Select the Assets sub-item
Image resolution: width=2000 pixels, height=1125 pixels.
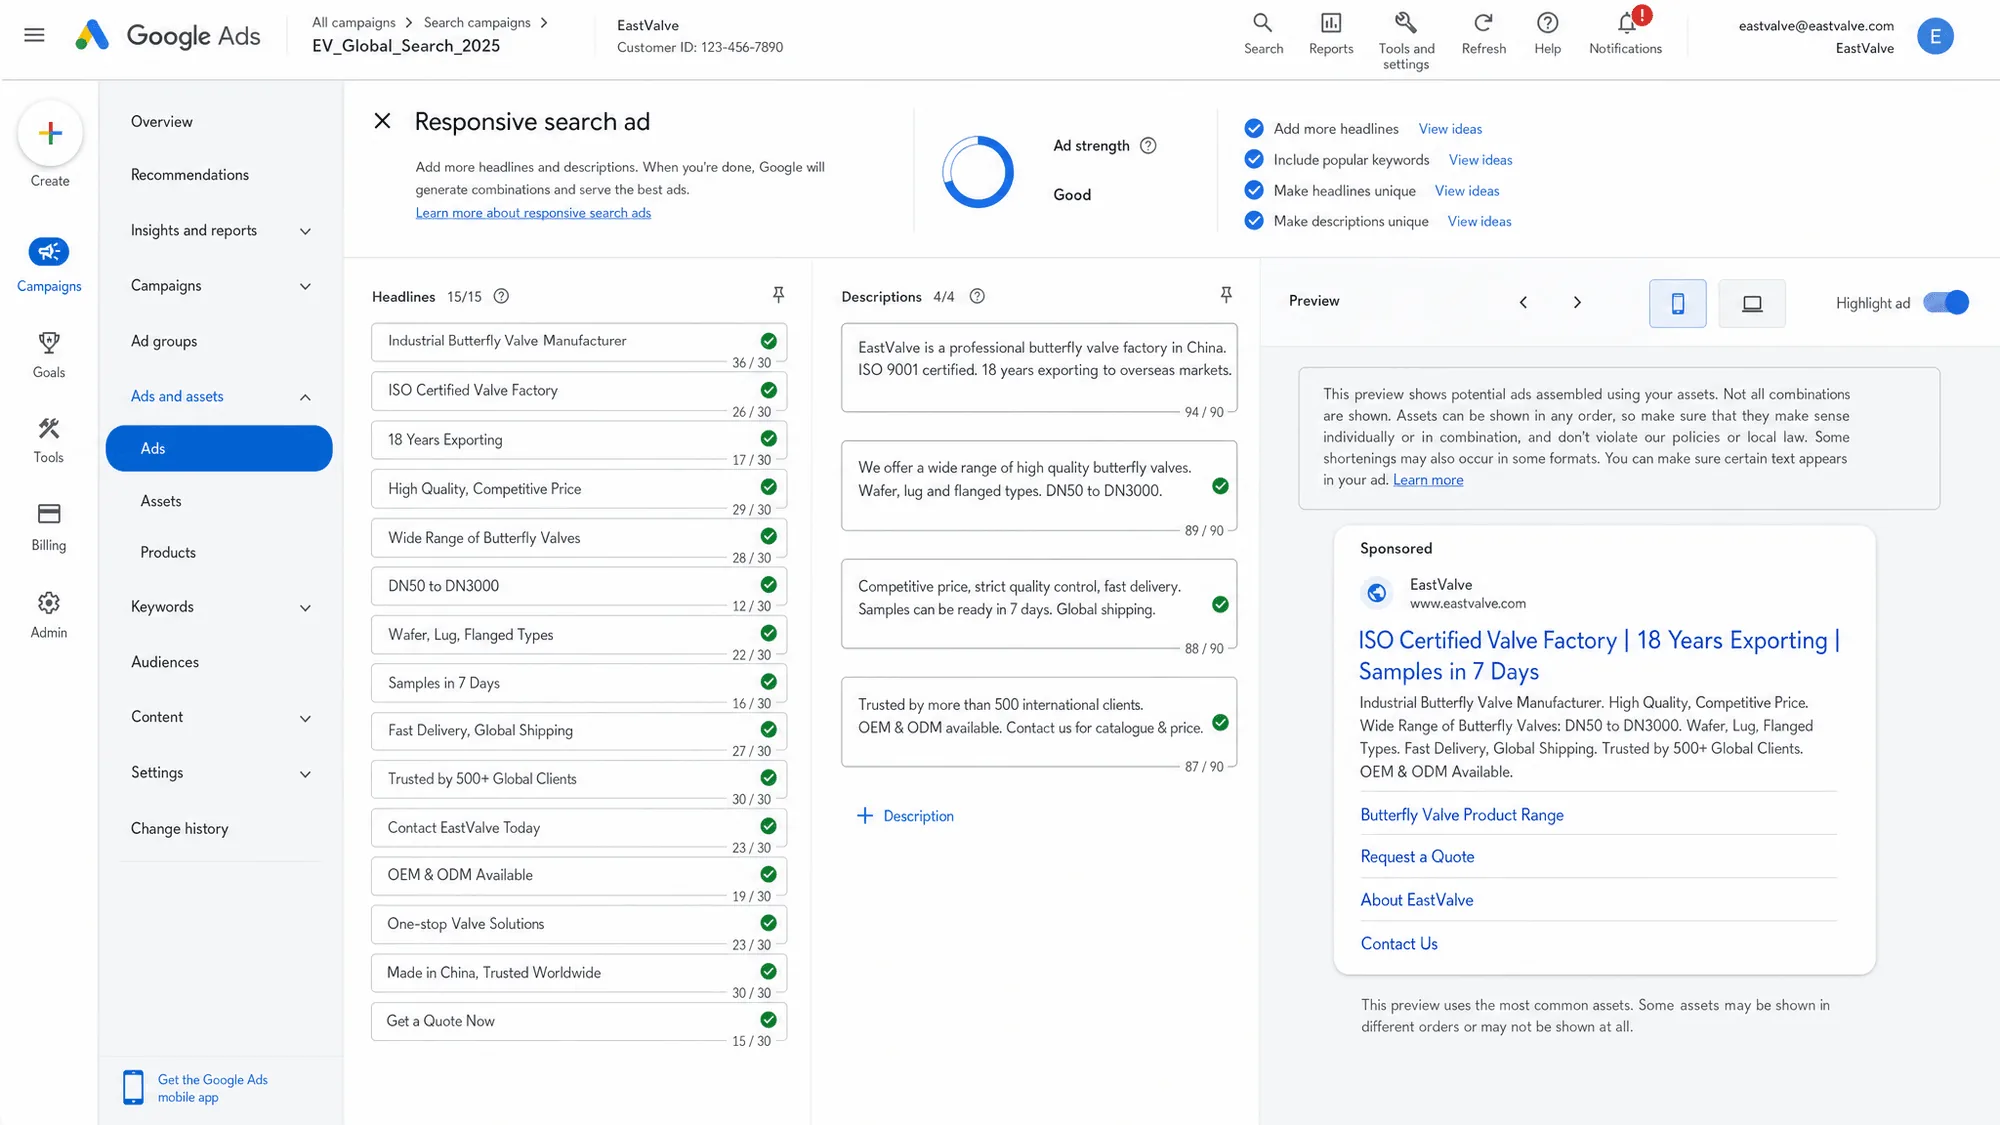click(161, 501)
